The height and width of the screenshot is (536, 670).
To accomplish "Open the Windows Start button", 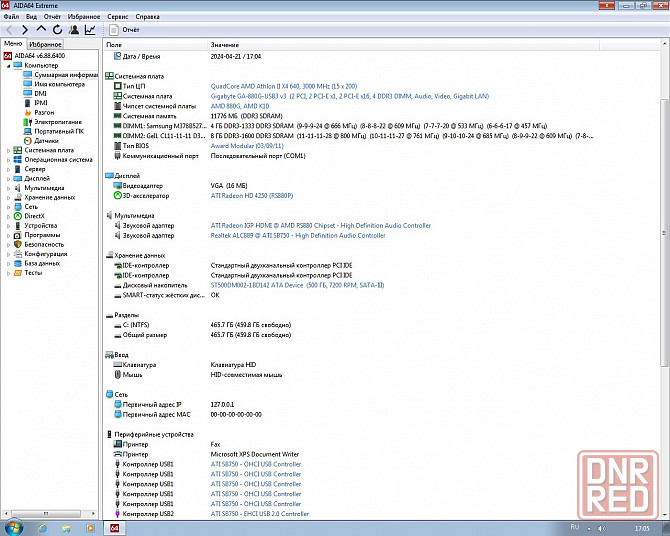I will point(12,528).
